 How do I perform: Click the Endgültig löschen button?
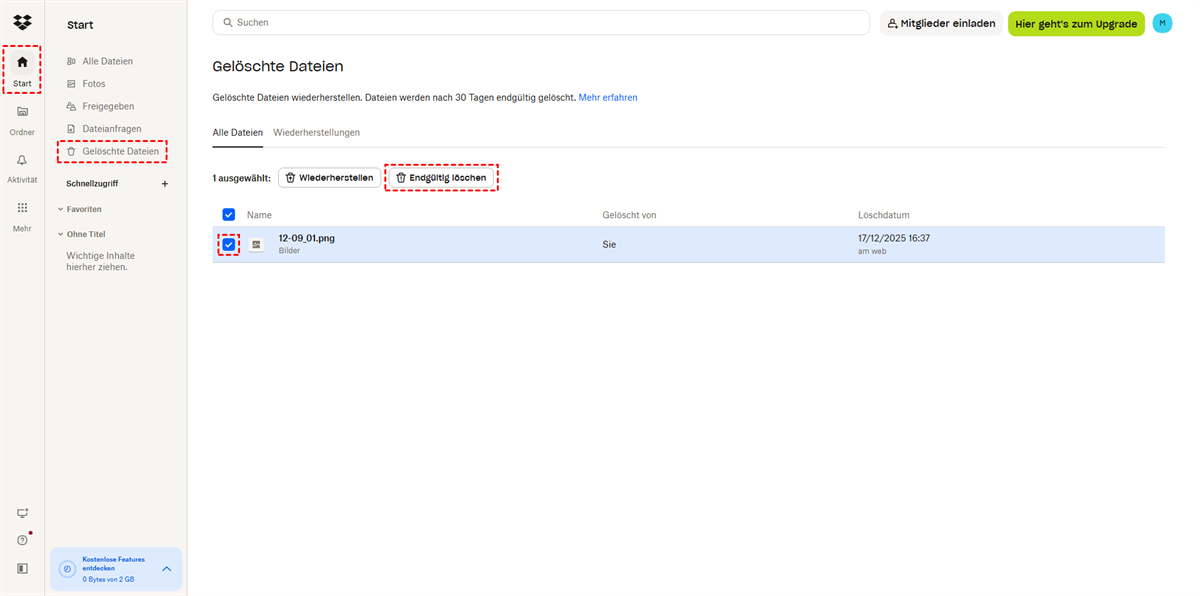tap(441, 178)
